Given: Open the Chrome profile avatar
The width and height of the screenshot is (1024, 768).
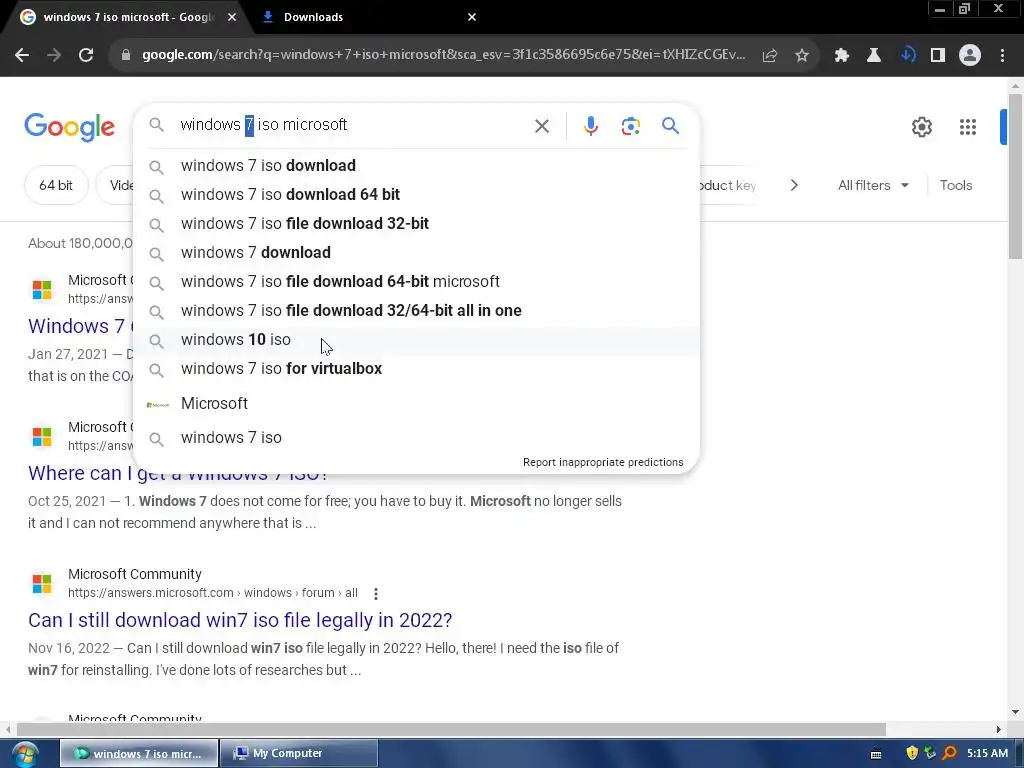Looking at the screenshot, I should tap(970, 56).
